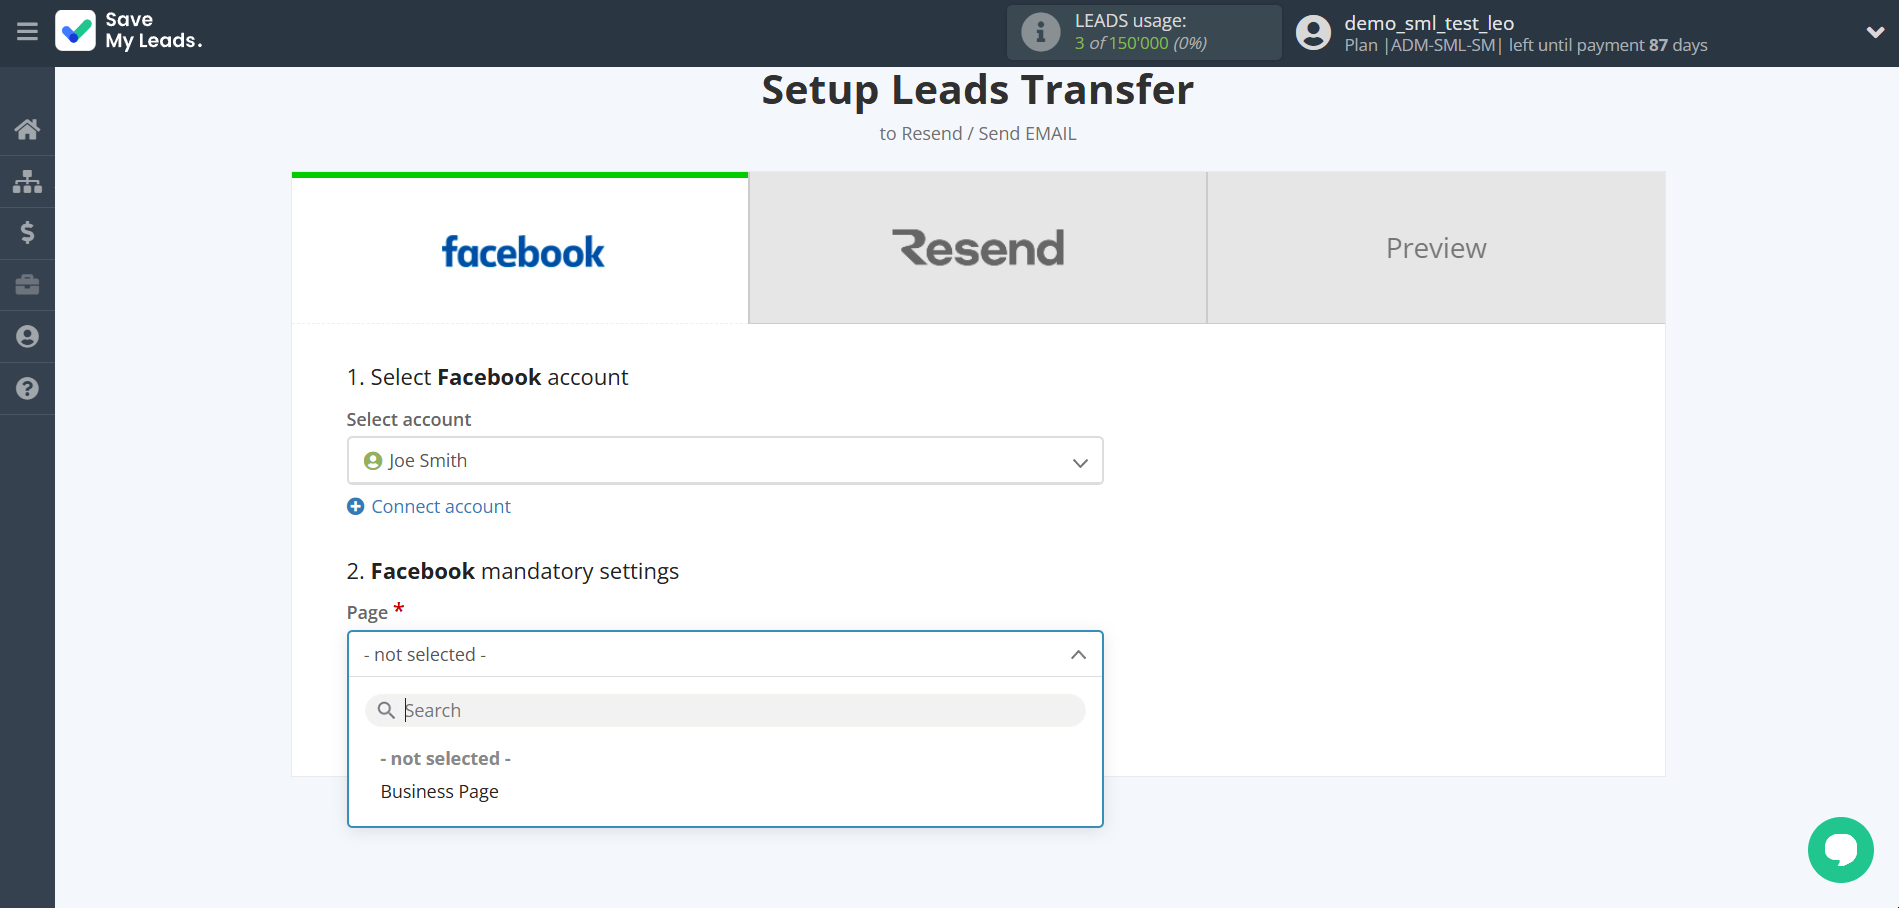Select the Home icon in sidebar

pos(27,129)
